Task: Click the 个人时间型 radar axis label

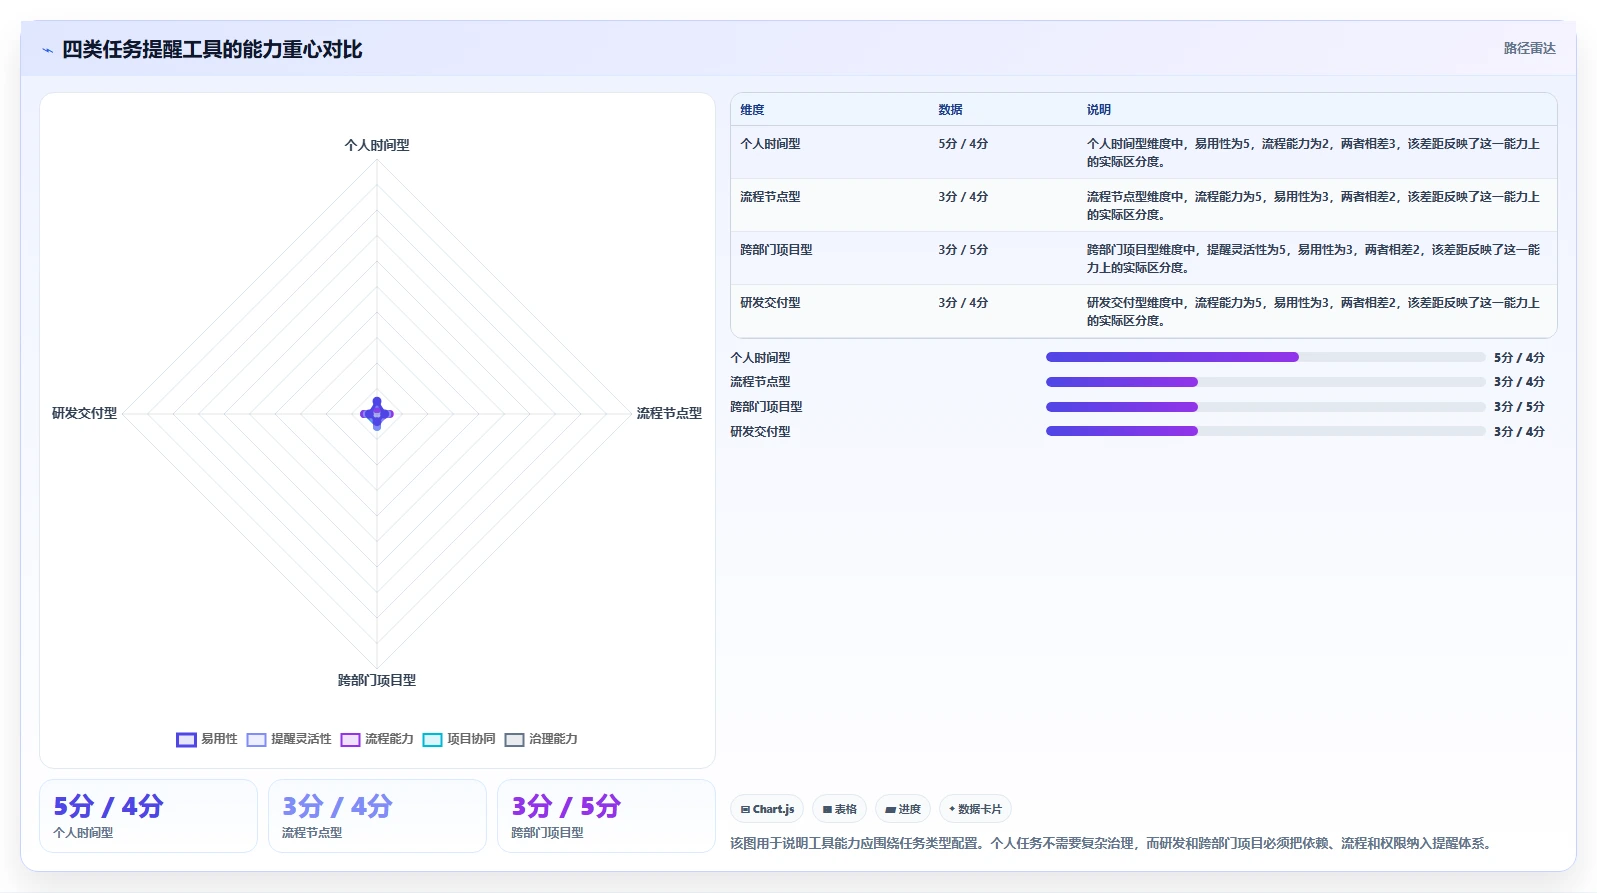Action: click(377, 145)
